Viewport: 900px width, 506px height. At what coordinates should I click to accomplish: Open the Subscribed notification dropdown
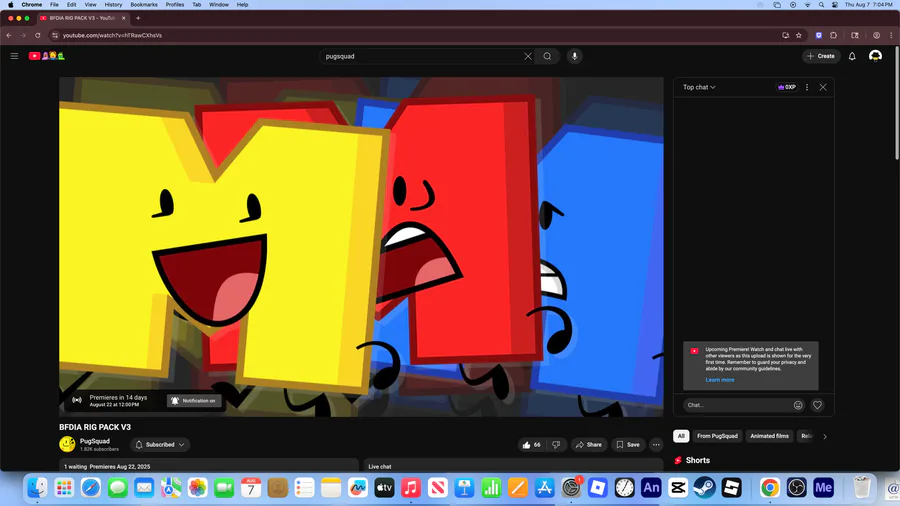tap(160, 445)
